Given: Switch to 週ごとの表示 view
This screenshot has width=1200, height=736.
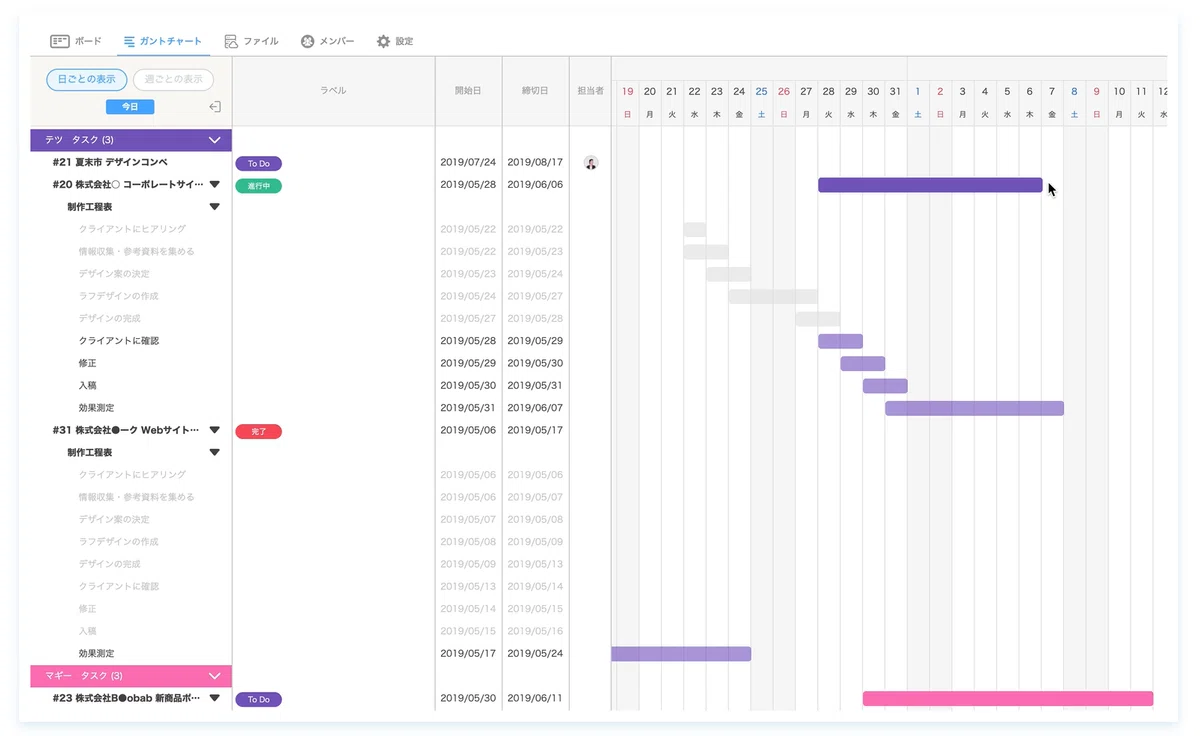Looking at the screenshot, I should tap(173, 79).
